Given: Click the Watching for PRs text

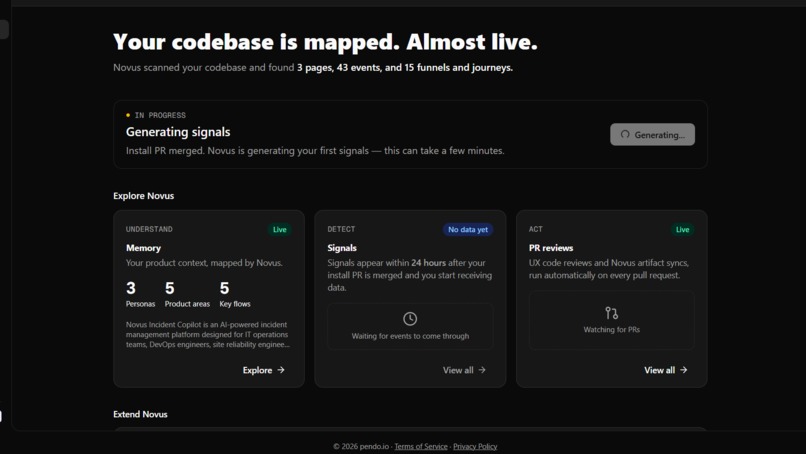Looking at the screenshot, I should (612, 330).
